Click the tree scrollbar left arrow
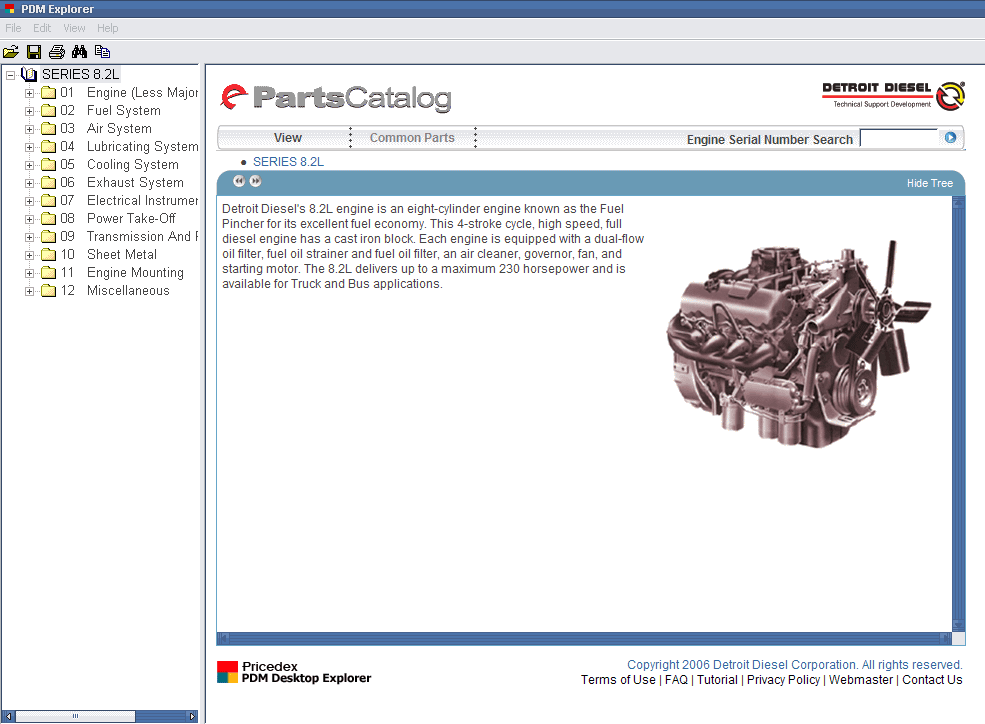This screenshot has width=985, height=724. click(x=8, y=716)
